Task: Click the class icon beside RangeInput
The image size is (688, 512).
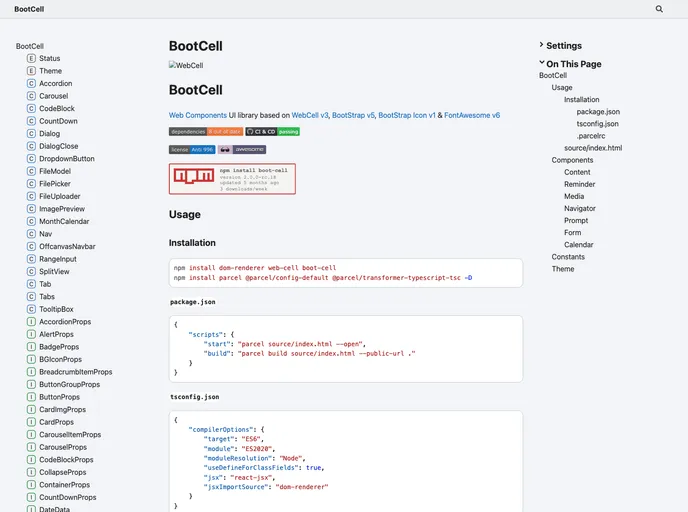Action: coord(31,259)
